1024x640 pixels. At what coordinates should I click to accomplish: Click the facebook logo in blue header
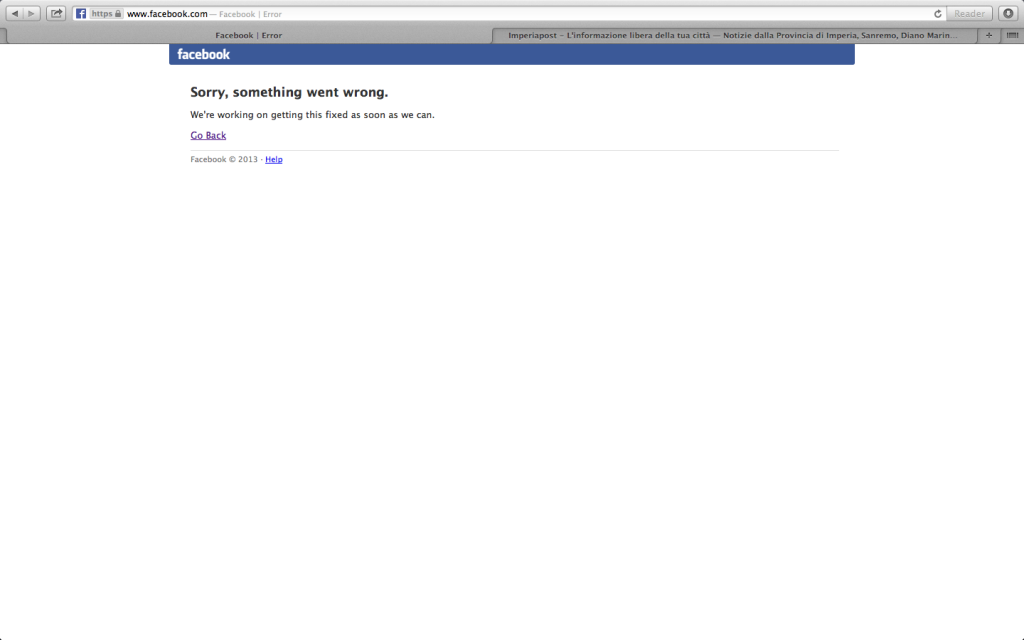pyautogui.click(x=203, y=54)
